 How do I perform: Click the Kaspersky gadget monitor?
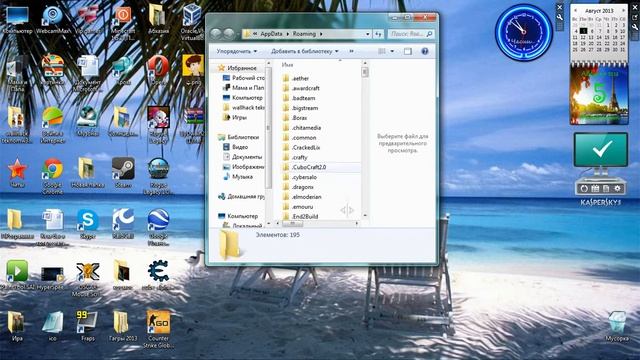pyautogui.click(x=600, y=149)
